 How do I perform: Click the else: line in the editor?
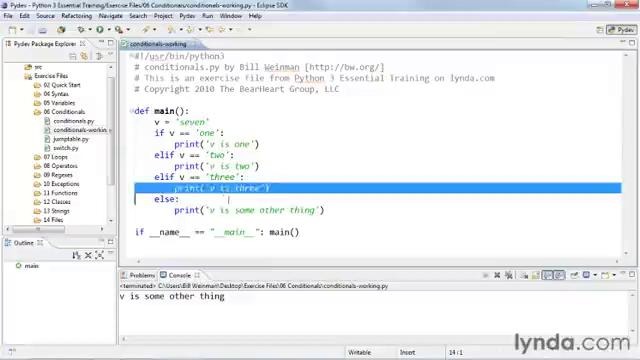coord(167,199)
